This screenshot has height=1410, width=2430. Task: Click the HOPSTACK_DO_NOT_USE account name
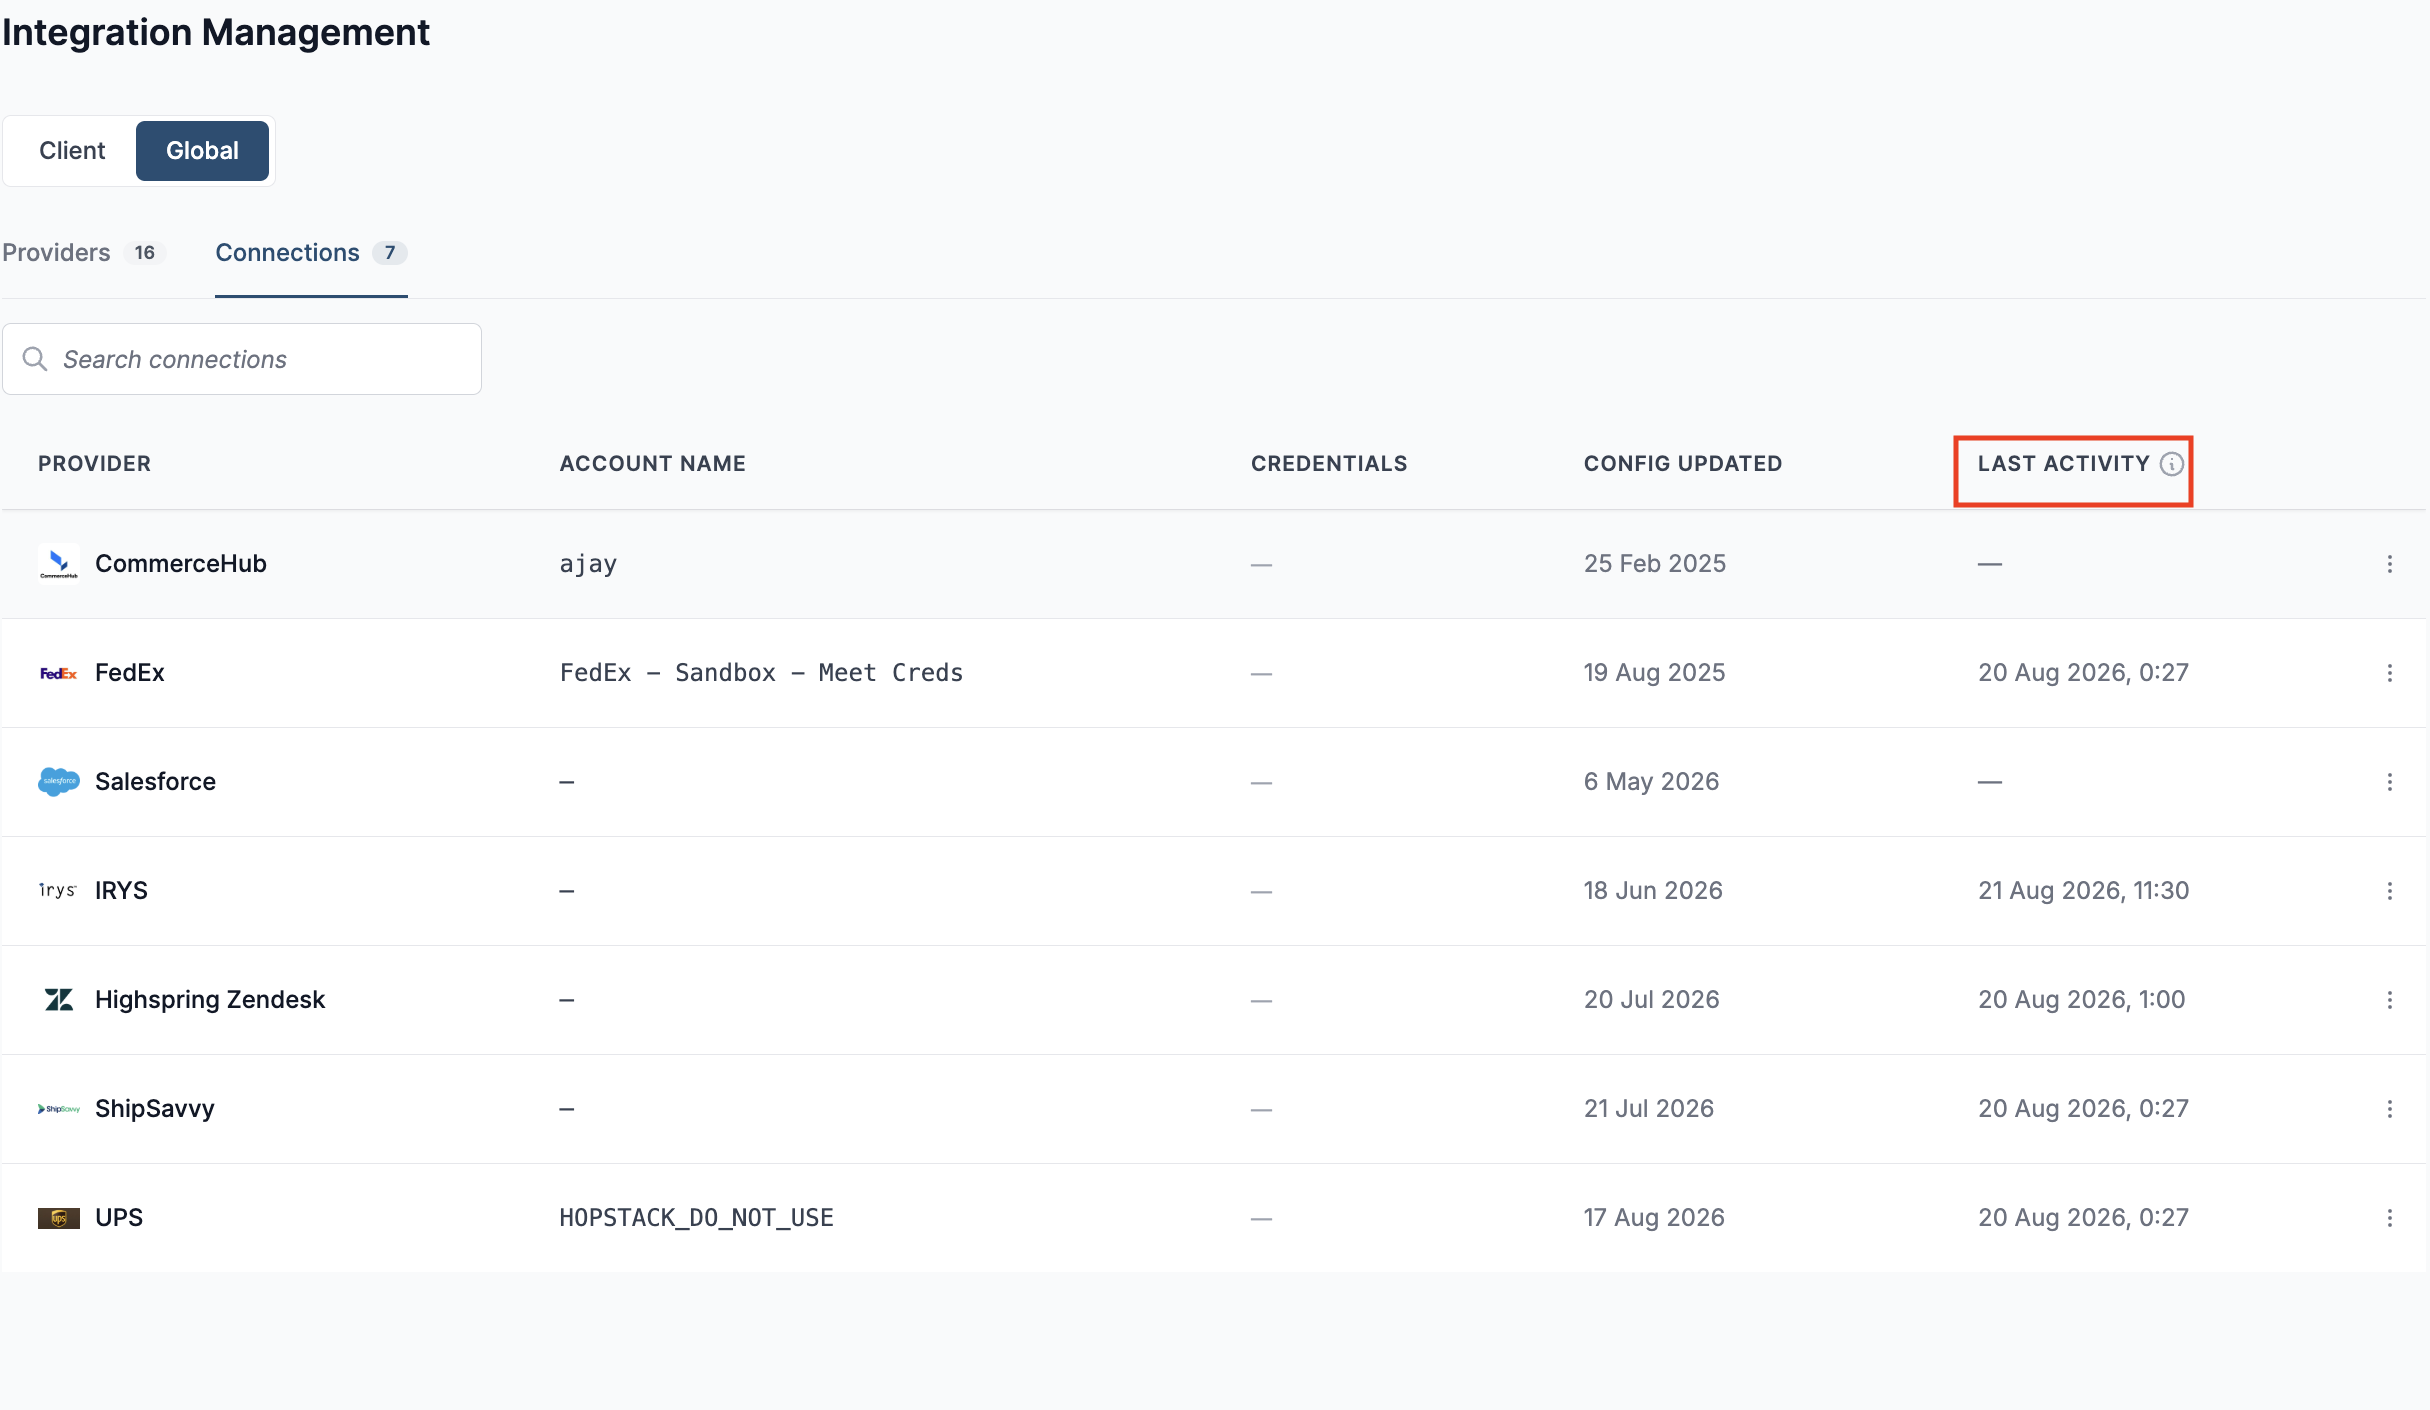pyautogui.click(x=696, y=1218)
